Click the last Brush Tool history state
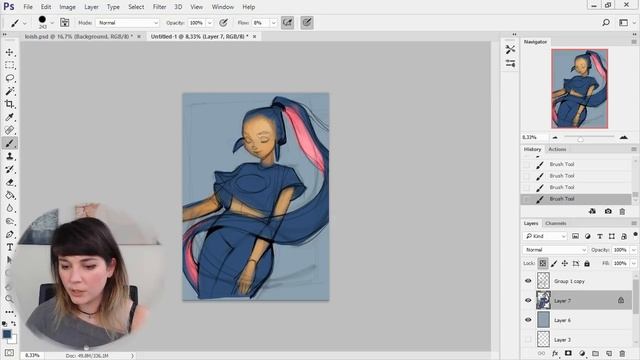The height and width of the screenshot is (360, 640). point(576,199)
